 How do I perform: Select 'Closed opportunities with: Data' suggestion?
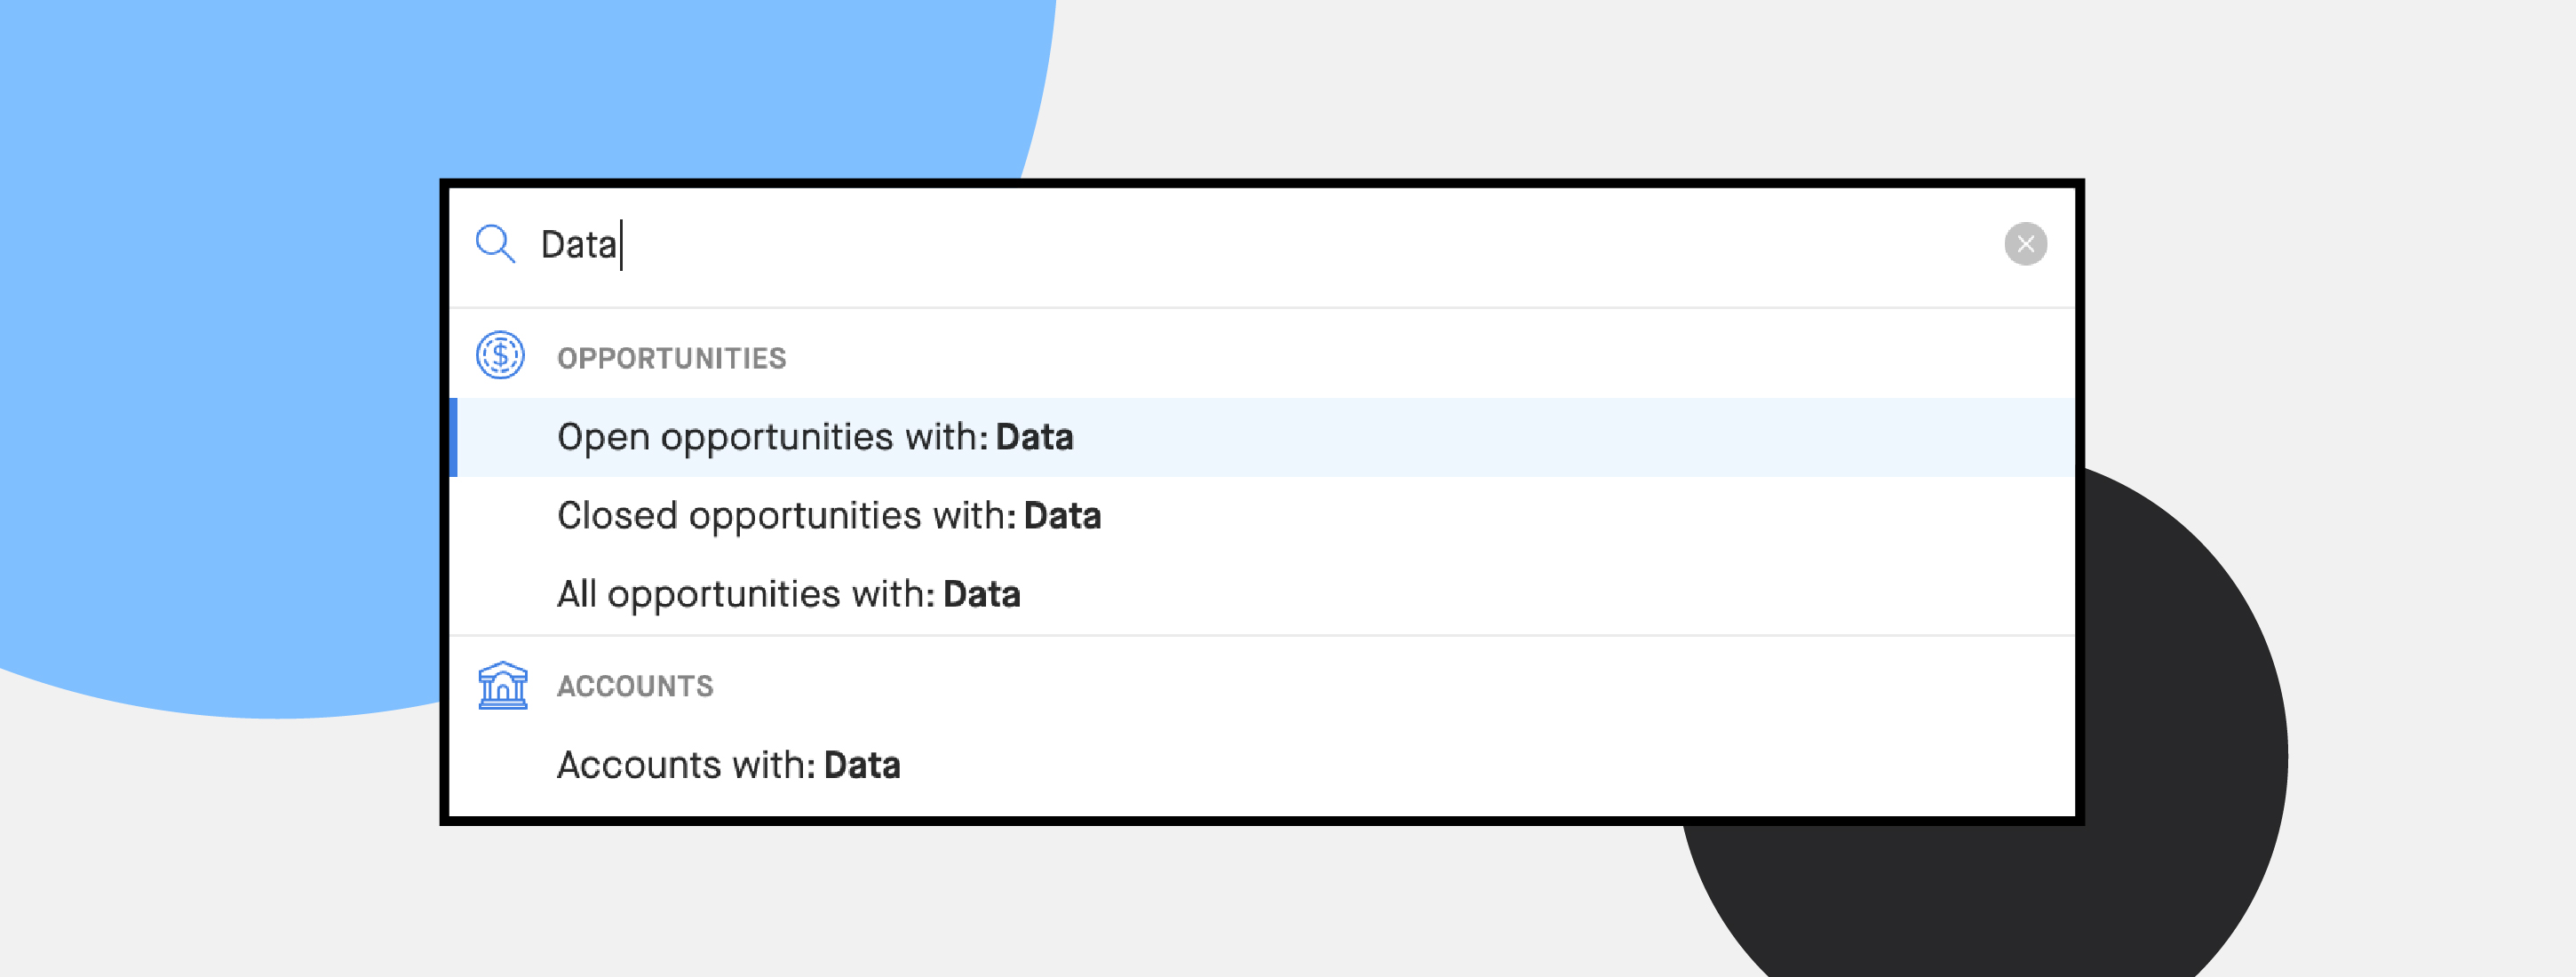(828, 515)
